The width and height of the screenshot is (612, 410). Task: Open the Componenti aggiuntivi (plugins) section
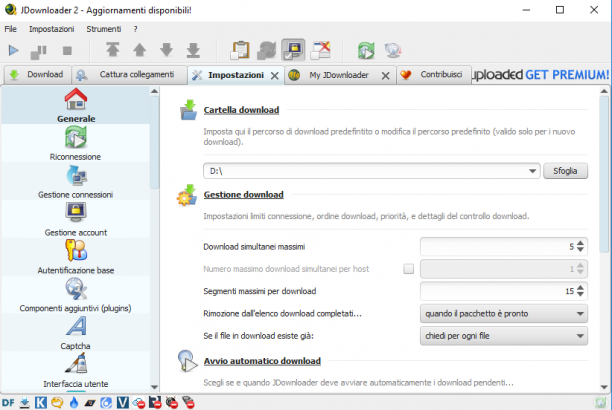[76, 295]
